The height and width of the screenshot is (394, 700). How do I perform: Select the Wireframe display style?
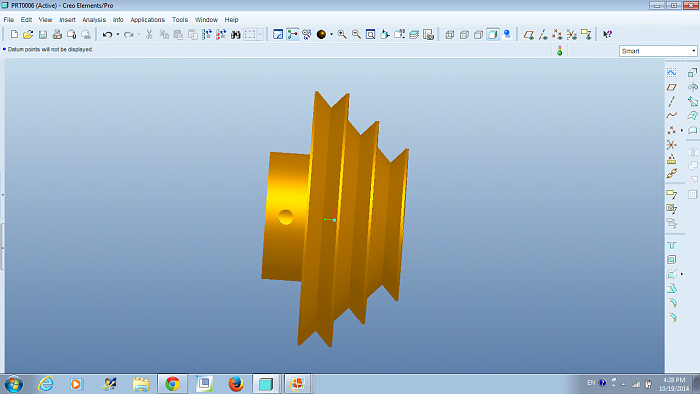(450, 34)
